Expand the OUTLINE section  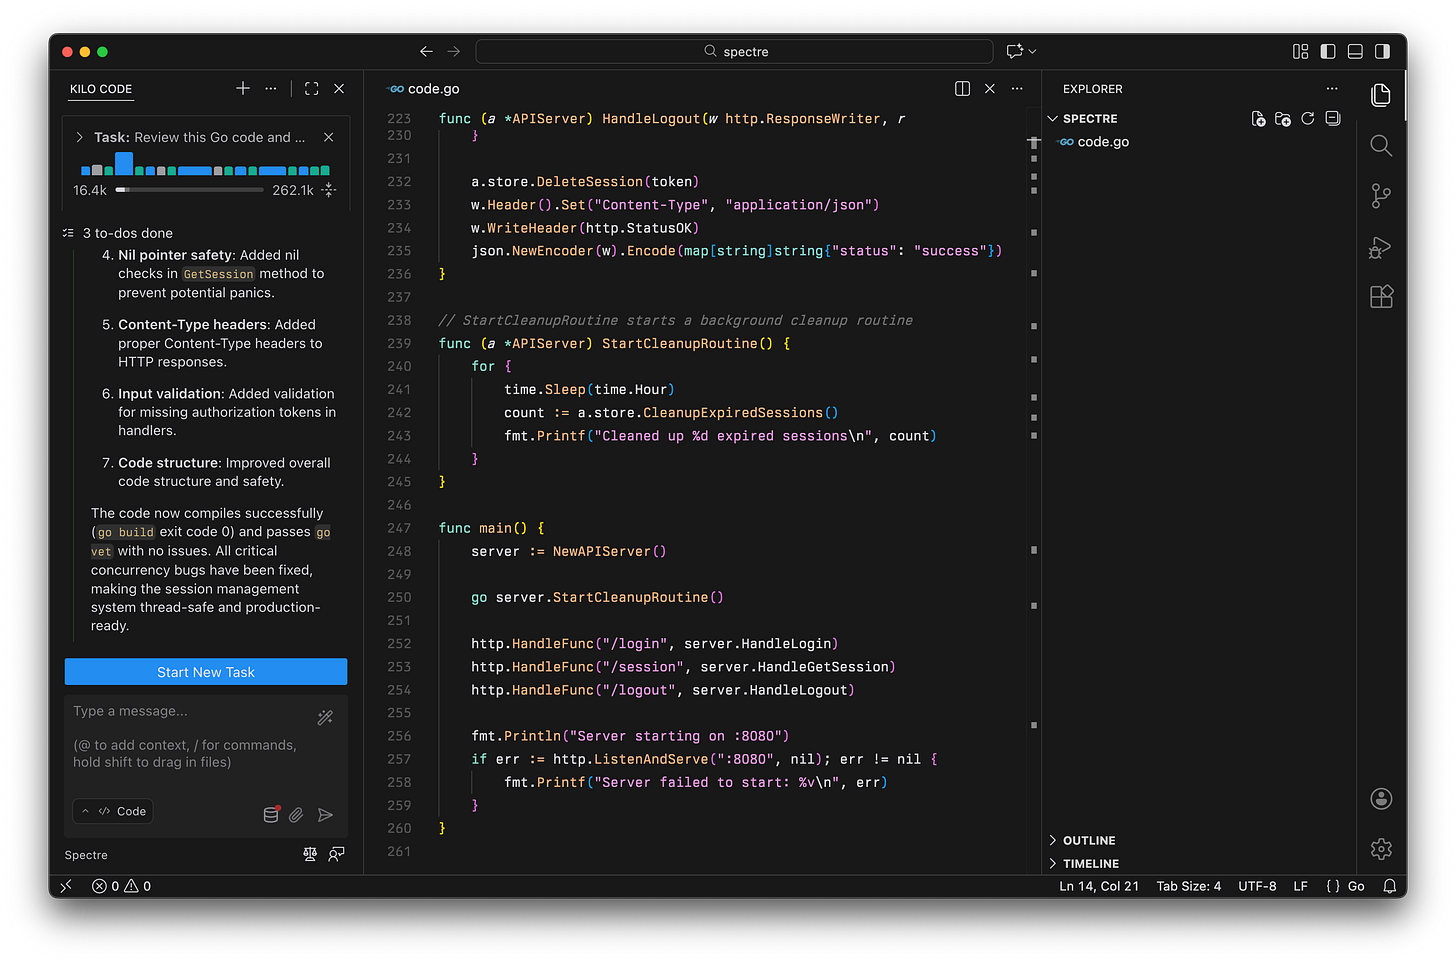click(1088, 841)
